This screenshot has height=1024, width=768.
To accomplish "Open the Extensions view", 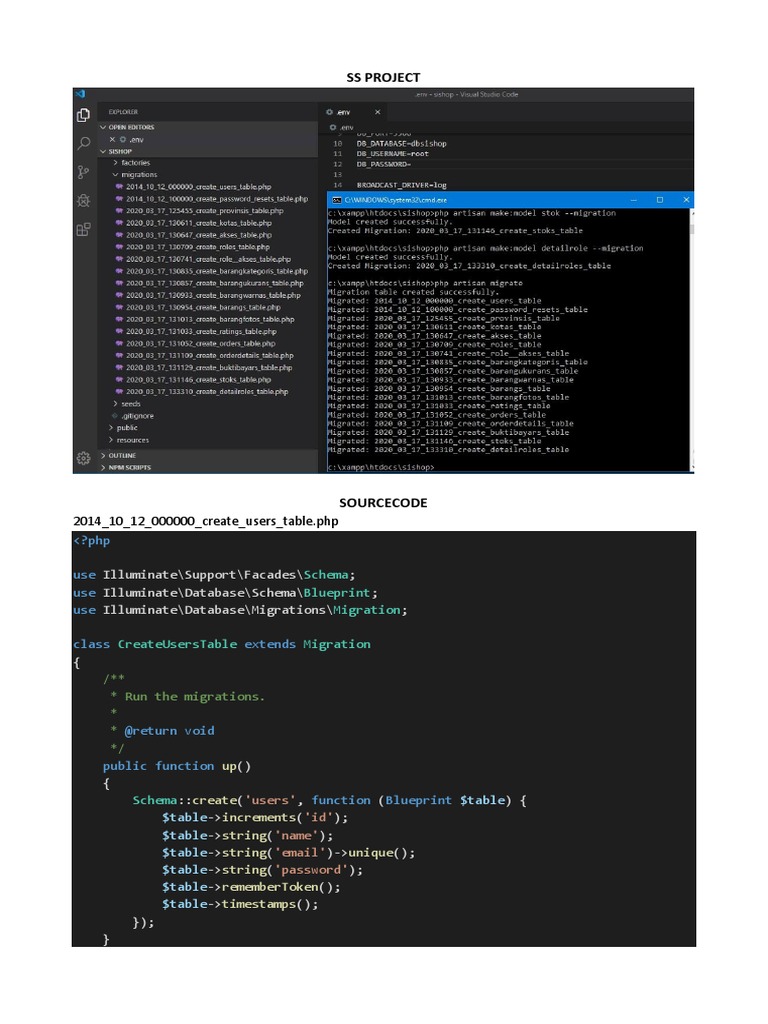I will 83,229.
